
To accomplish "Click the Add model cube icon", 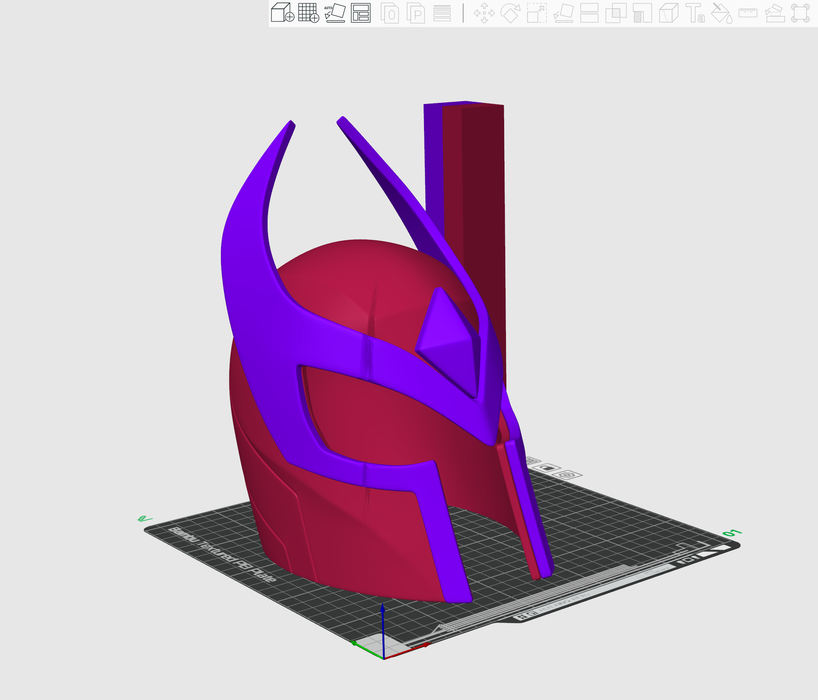I will tap(283, 13).
